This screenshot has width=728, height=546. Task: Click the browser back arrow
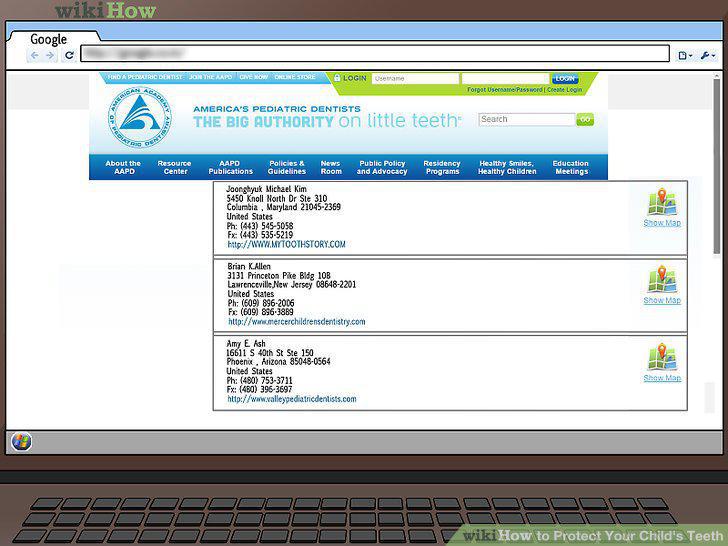[x=34, y=56]
